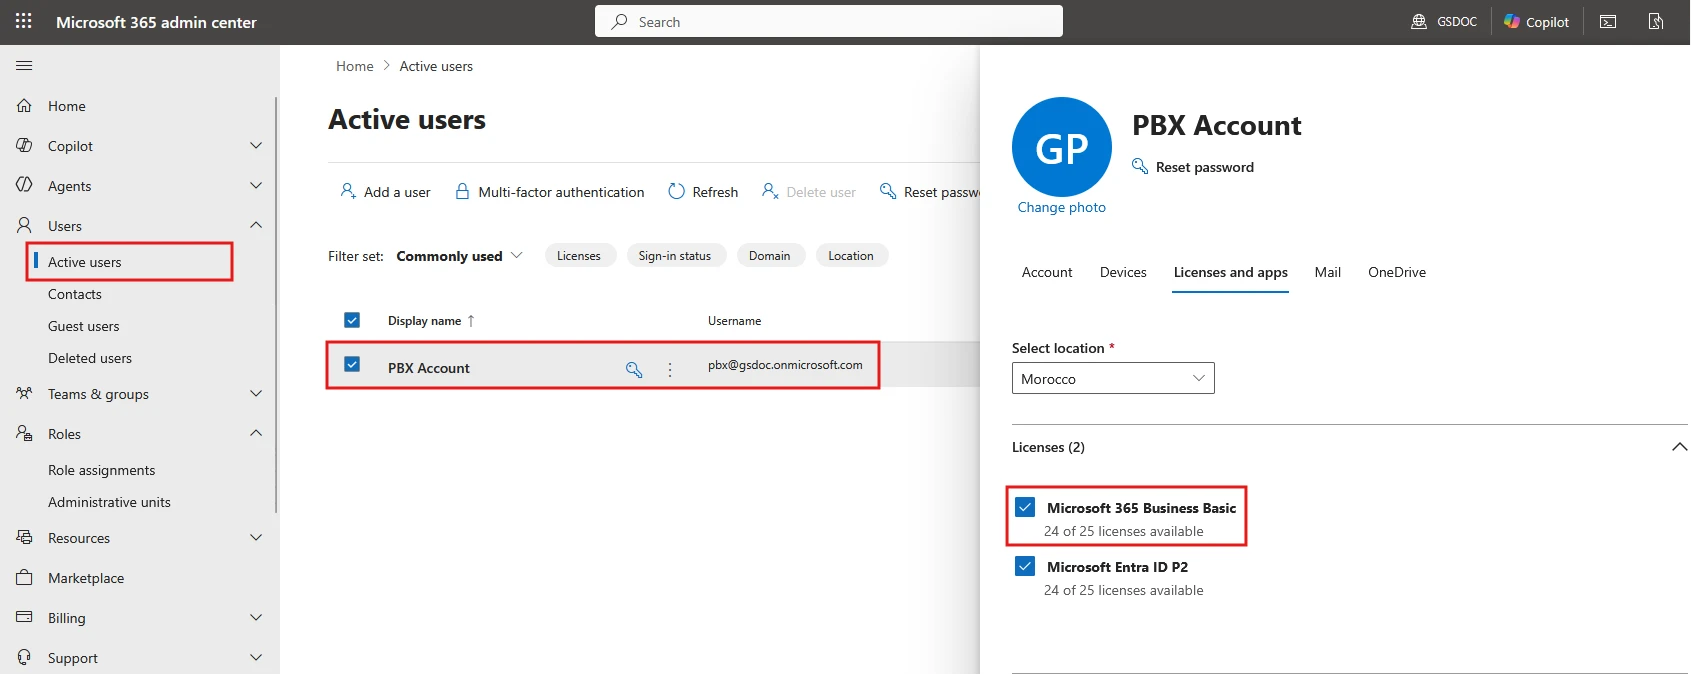Click in the Search input field
Image resolution: width=1691 pixels, height=675 pixels.
(x=829, y=21)
